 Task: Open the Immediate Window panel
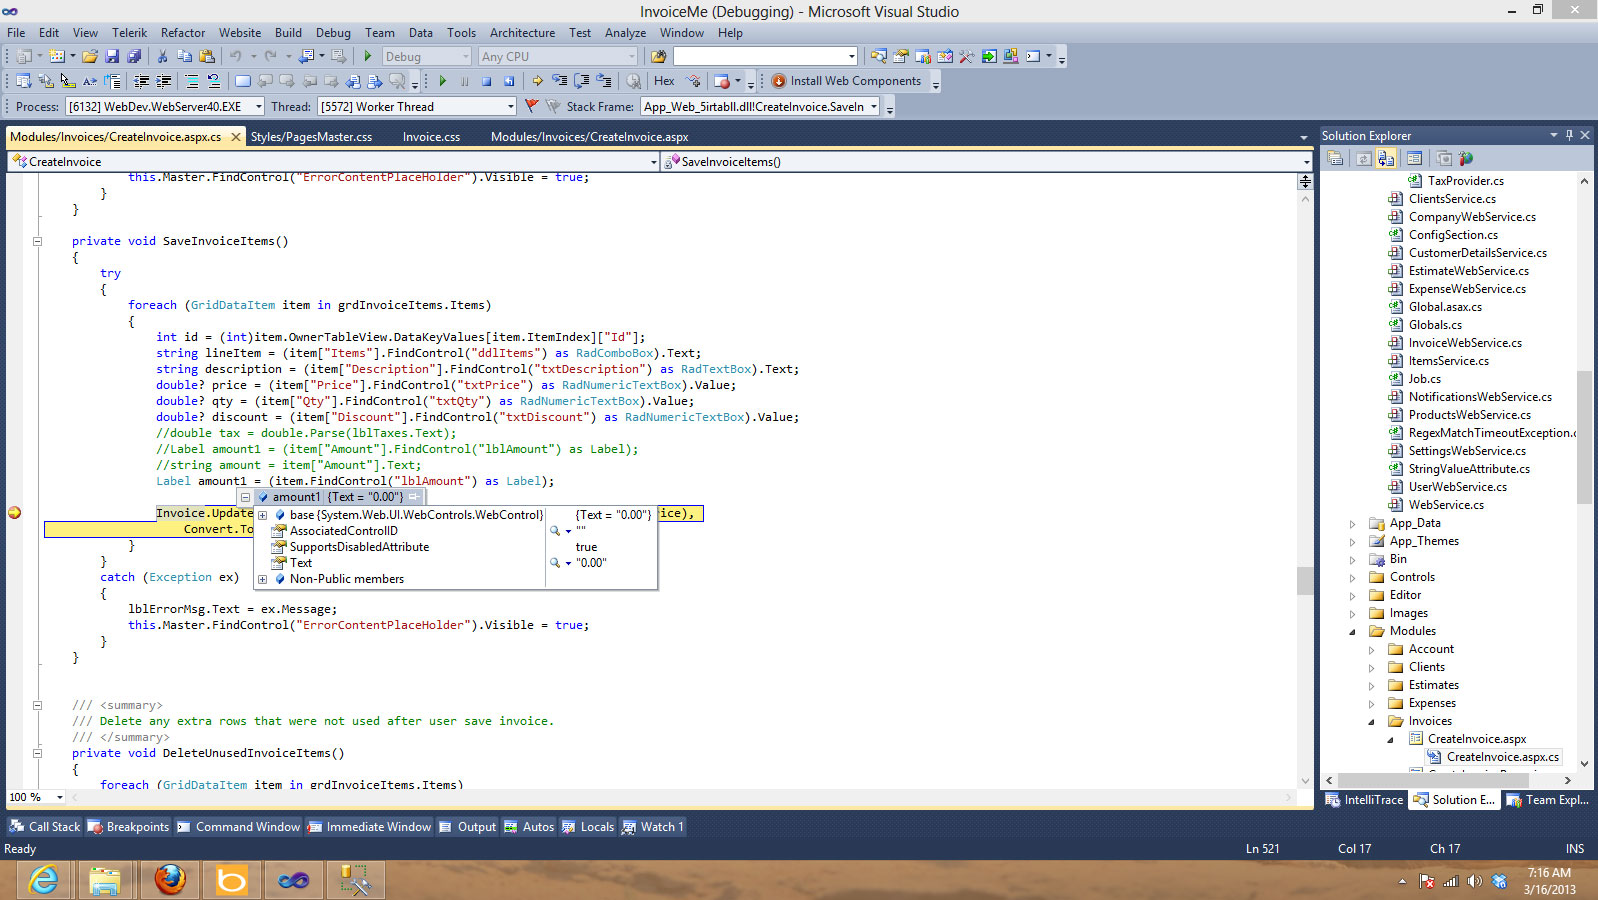click(369, 827)
